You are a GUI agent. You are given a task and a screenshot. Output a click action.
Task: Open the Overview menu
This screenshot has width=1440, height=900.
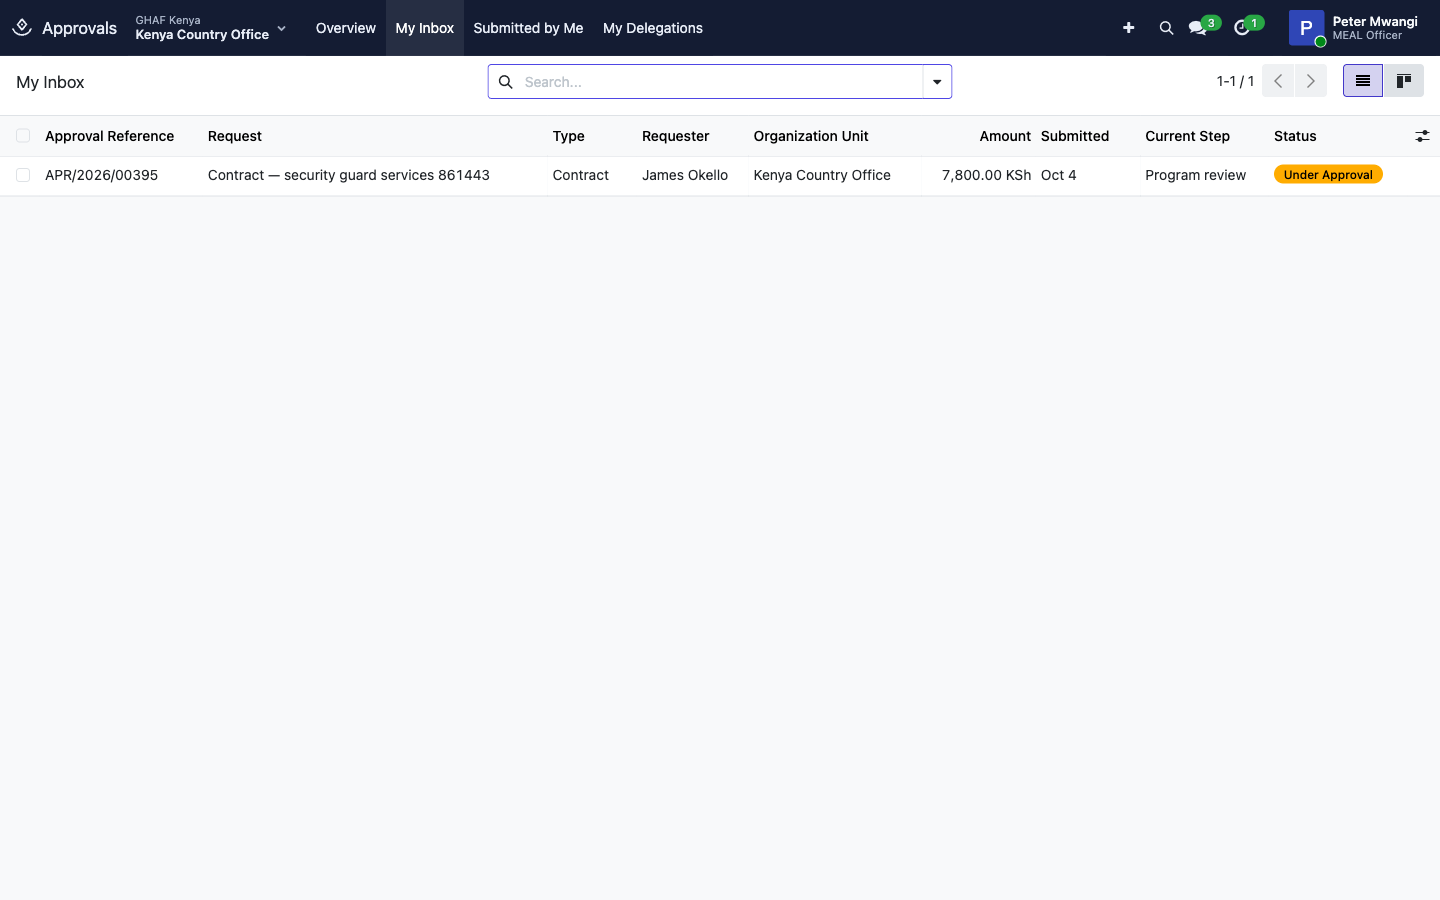(x=346, y=28)
